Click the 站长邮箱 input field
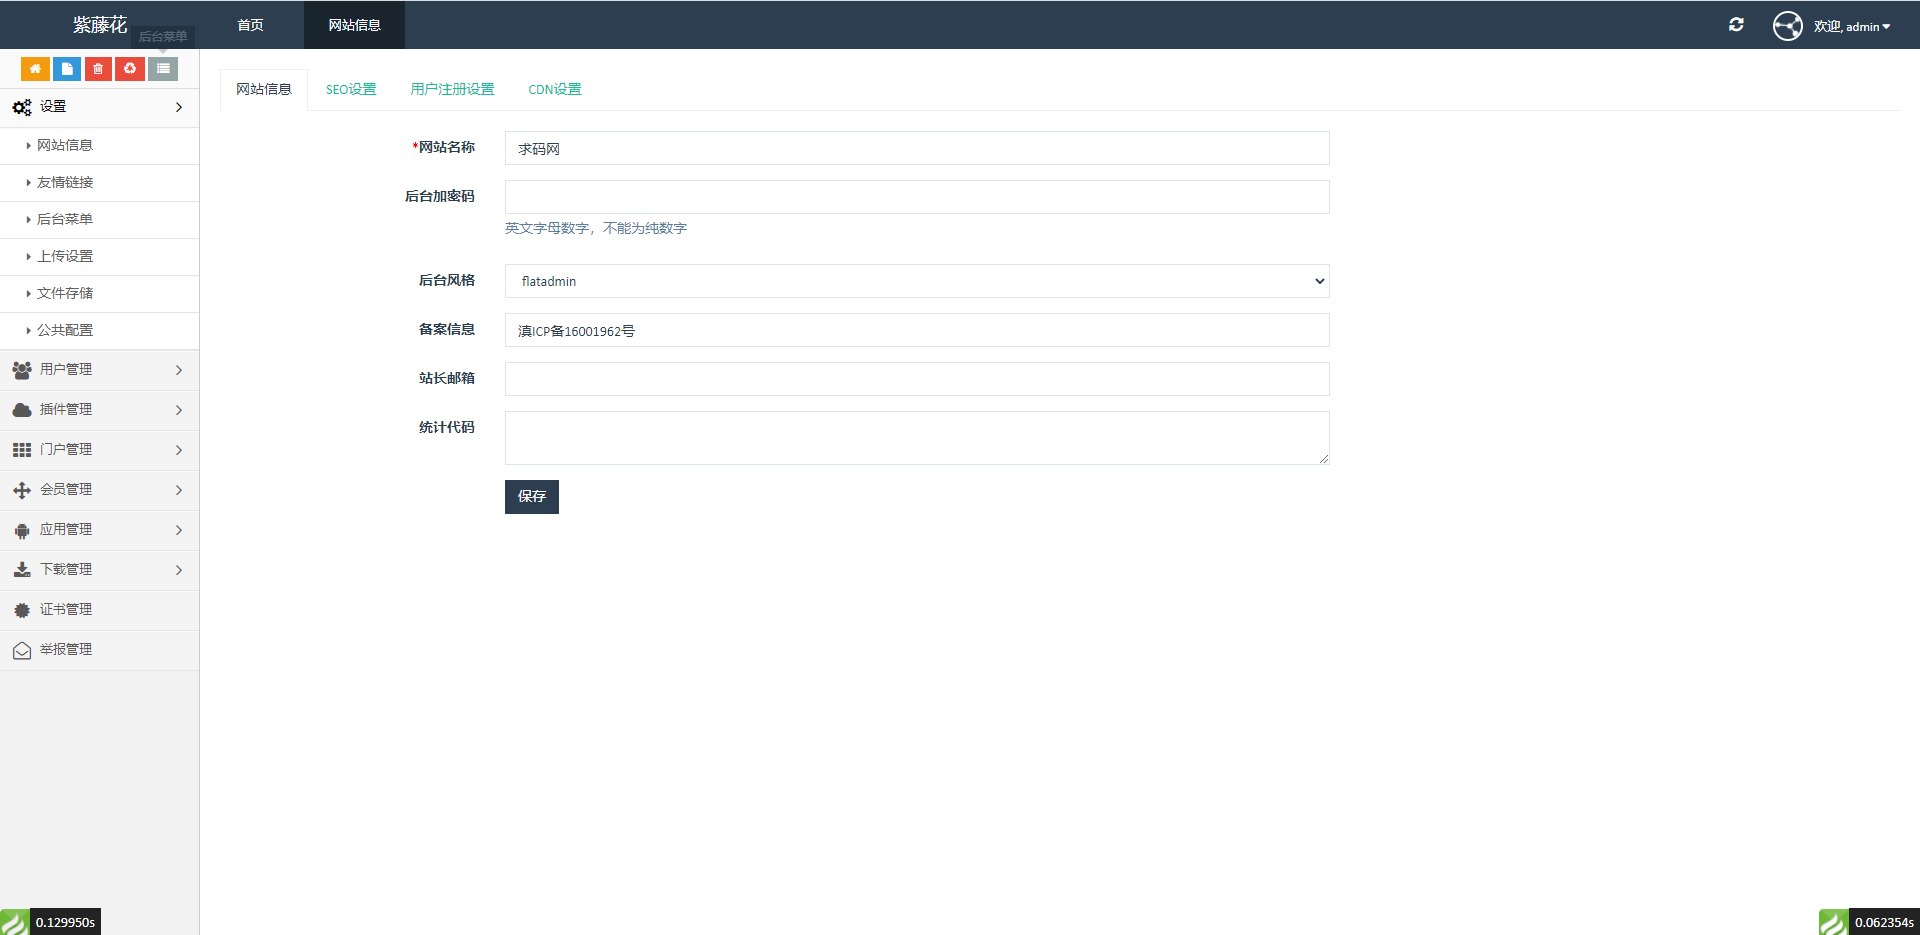The image size is (1920, 935). click(x=917, y=379)
